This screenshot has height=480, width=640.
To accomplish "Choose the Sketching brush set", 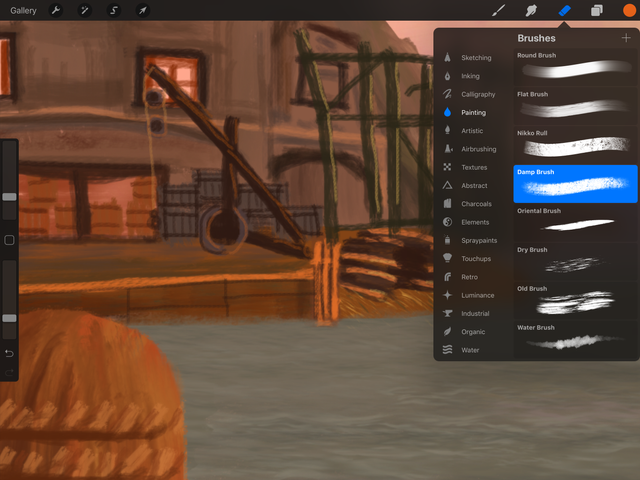I will coord(470,58).
